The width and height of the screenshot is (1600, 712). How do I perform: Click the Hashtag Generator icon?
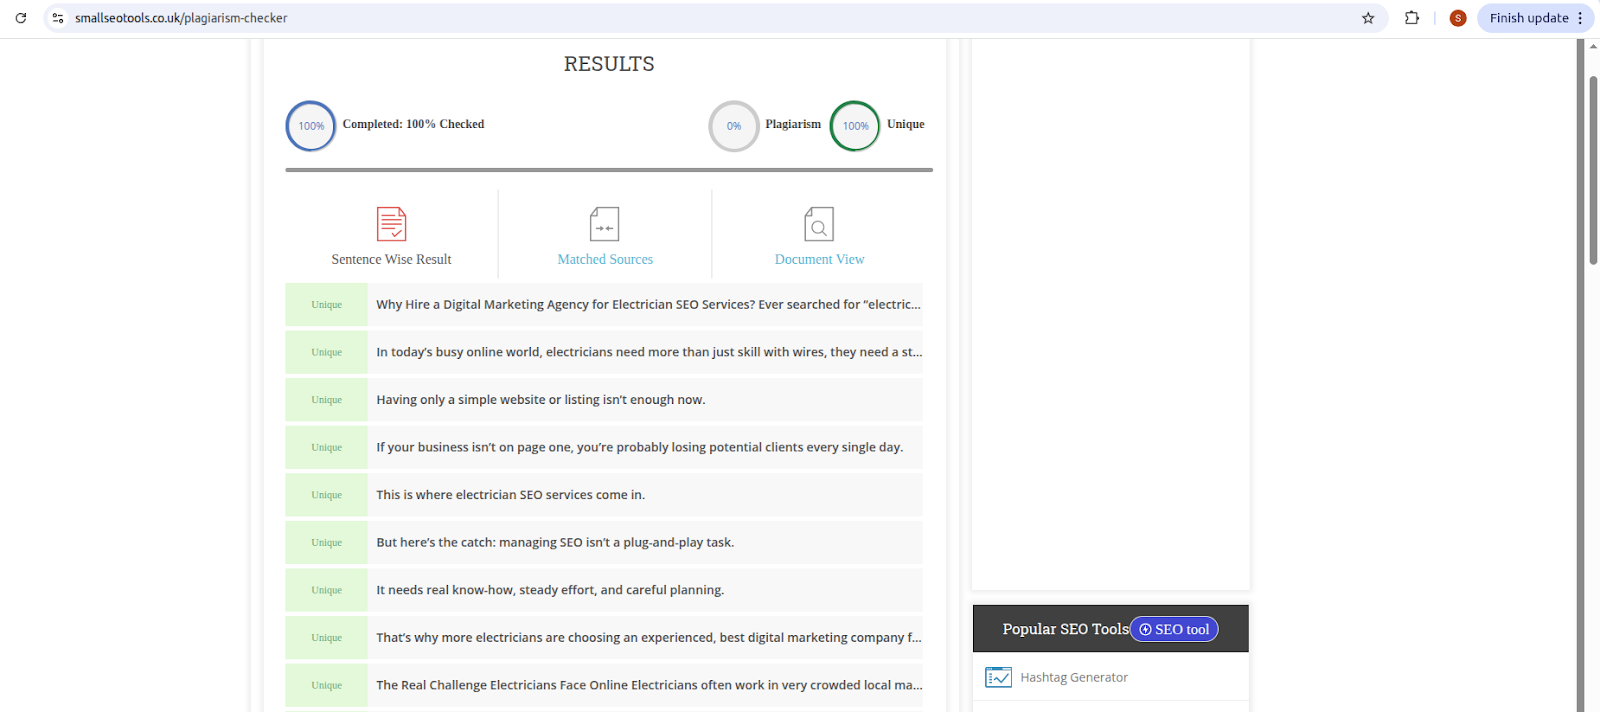(998, 677)
